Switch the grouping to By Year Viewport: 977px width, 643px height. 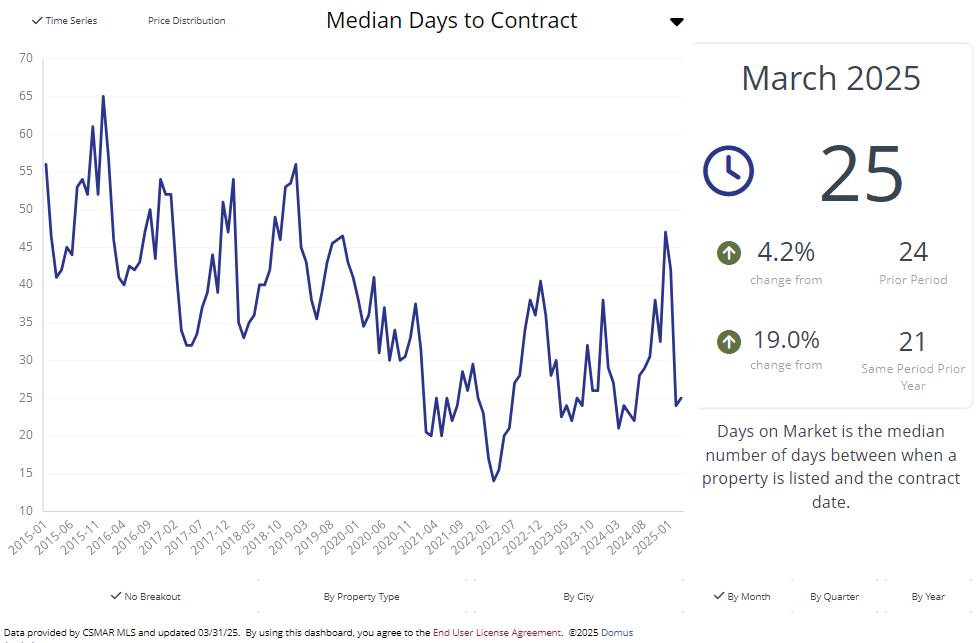click(x=928, y=597)
